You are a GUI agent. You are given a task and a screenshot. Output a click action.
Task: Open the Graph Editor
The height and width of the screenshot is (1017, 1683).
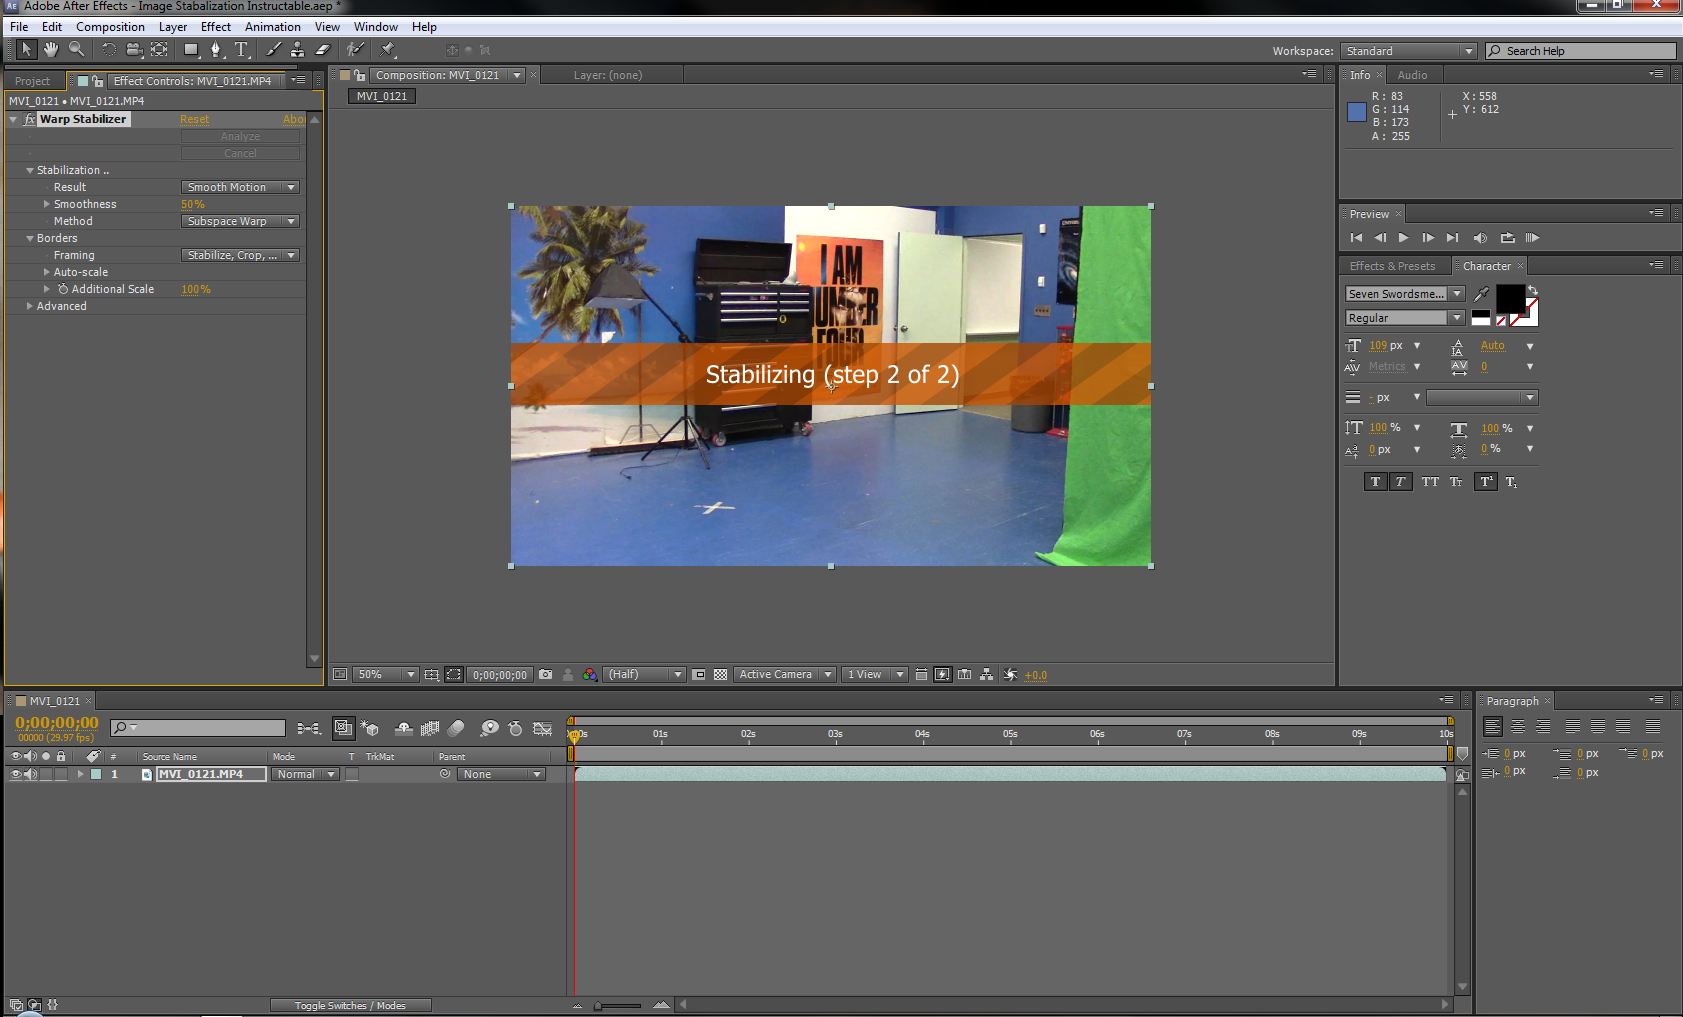click(543, 728)
